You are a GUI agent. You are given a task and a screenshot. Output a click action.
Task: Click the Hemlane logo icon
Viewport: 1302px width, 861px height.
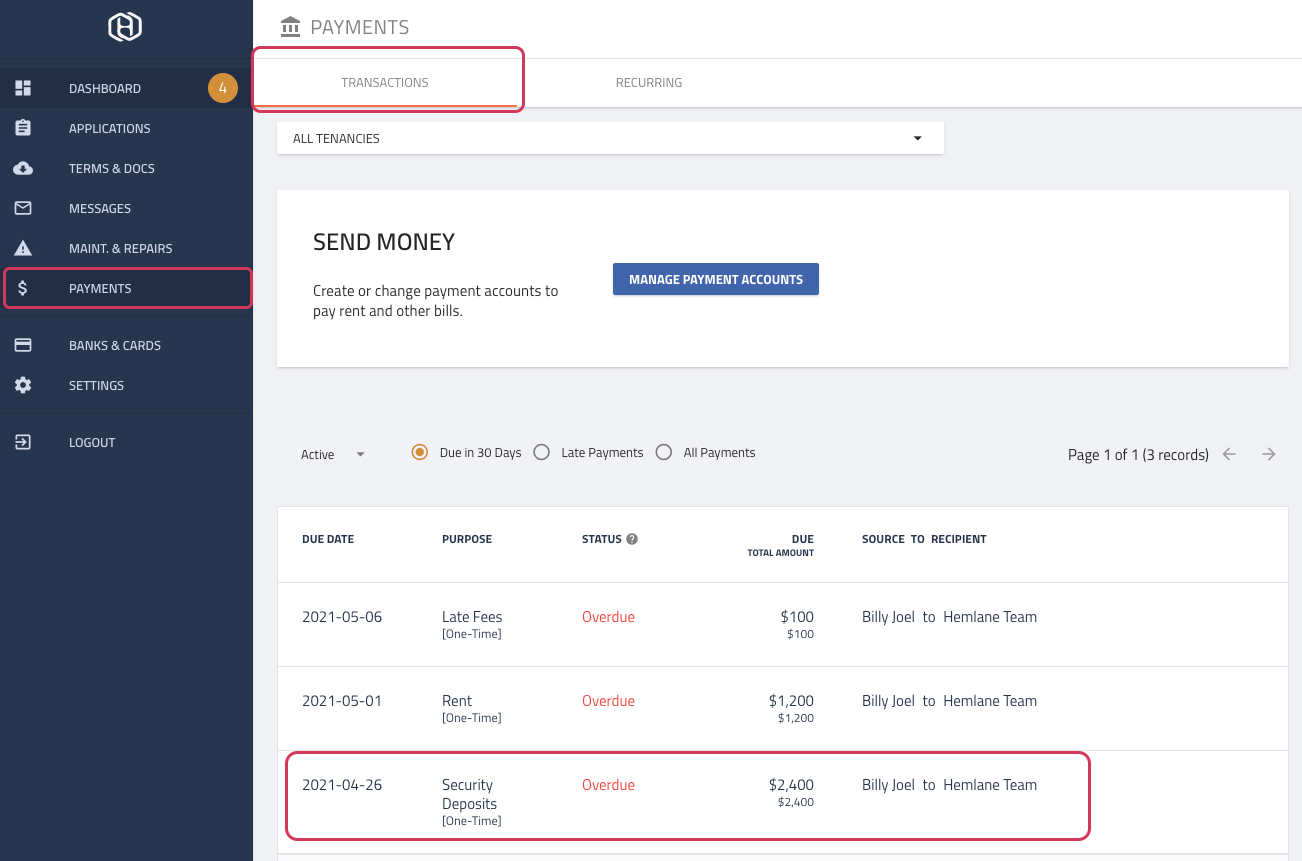[125, 27]
